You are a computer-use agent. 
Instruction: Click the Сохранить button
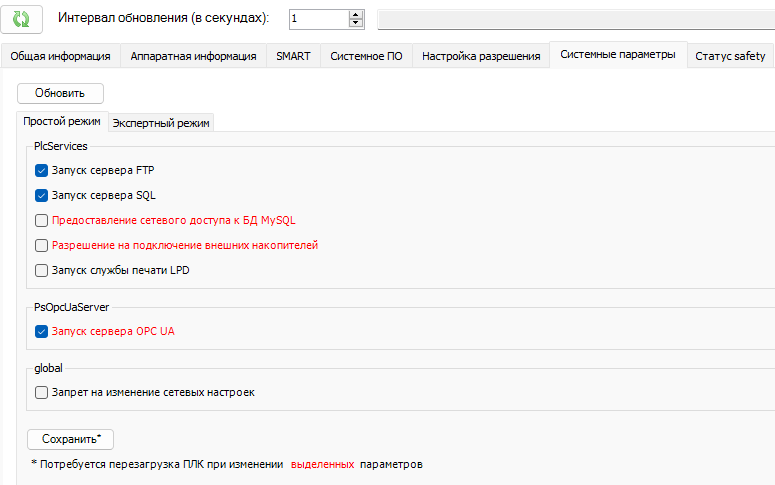point(70,439)
